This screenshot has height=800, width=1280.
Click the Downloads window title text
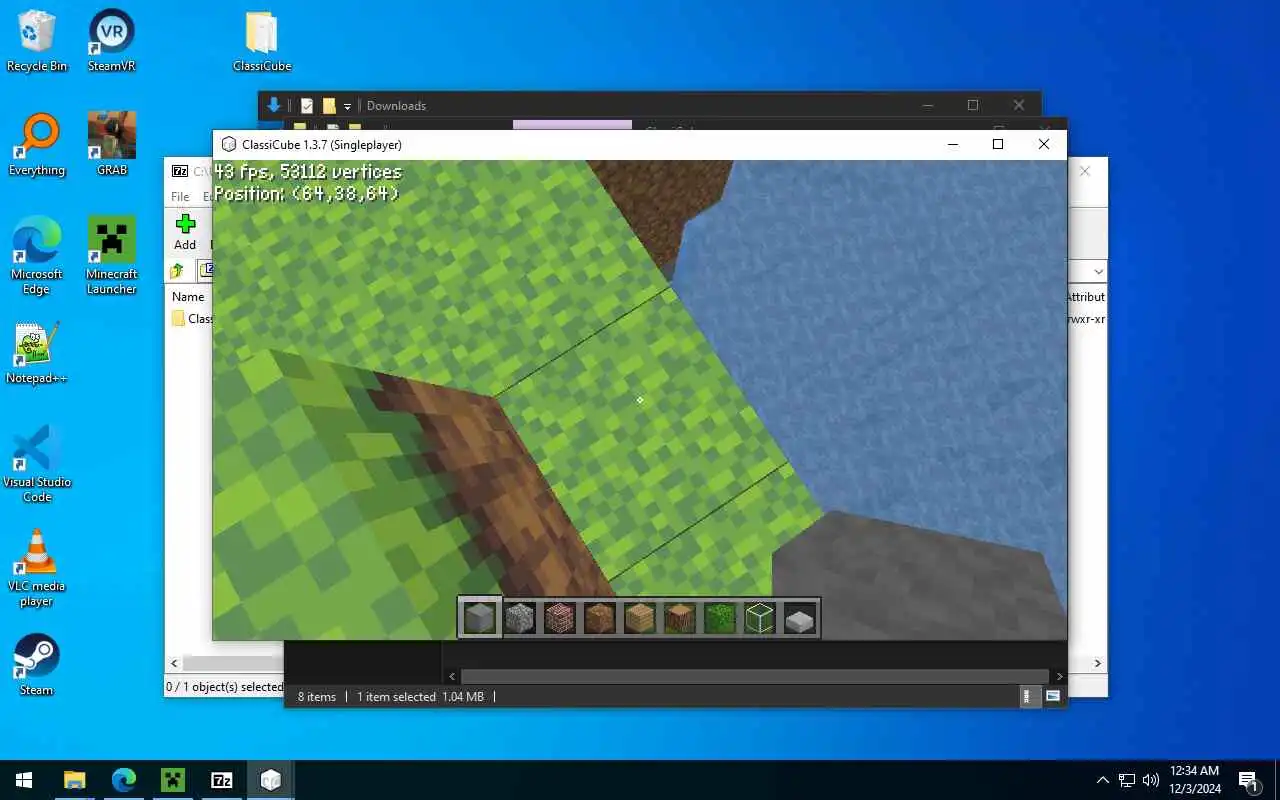coord(396,106)
